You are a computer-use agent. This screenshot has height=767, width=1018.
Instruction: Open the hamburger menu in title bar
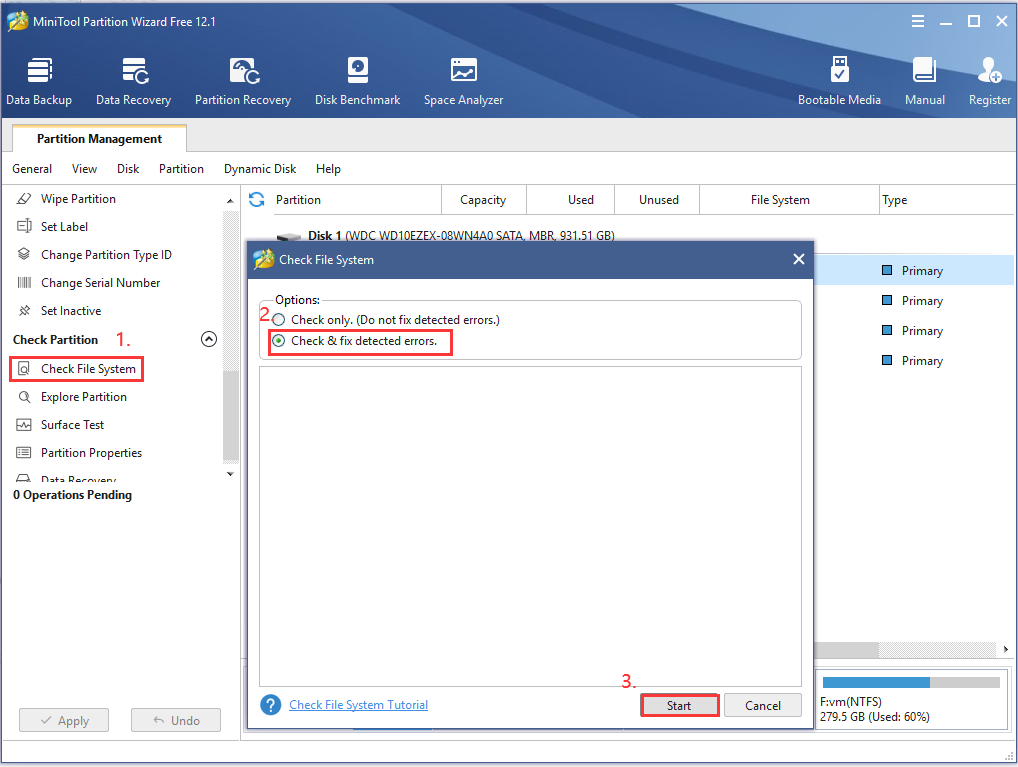[x=917, y=21]
